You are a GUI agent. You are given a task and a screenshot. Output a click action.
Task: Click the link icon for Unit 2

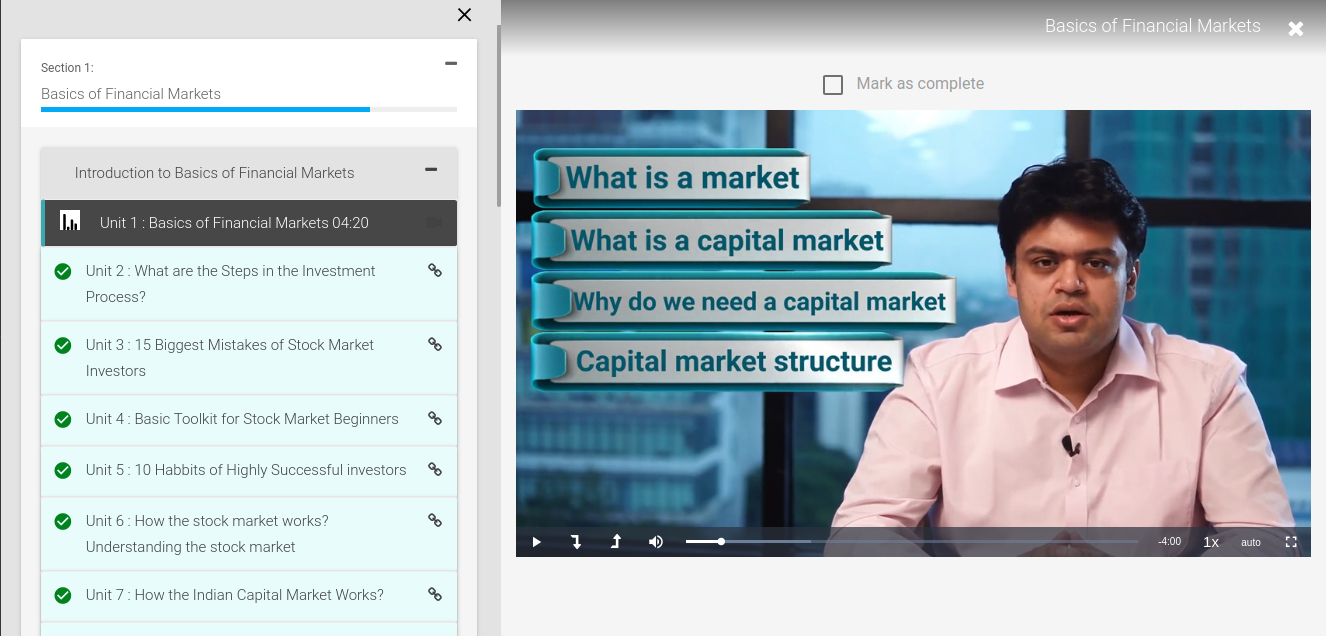point(435,270)
